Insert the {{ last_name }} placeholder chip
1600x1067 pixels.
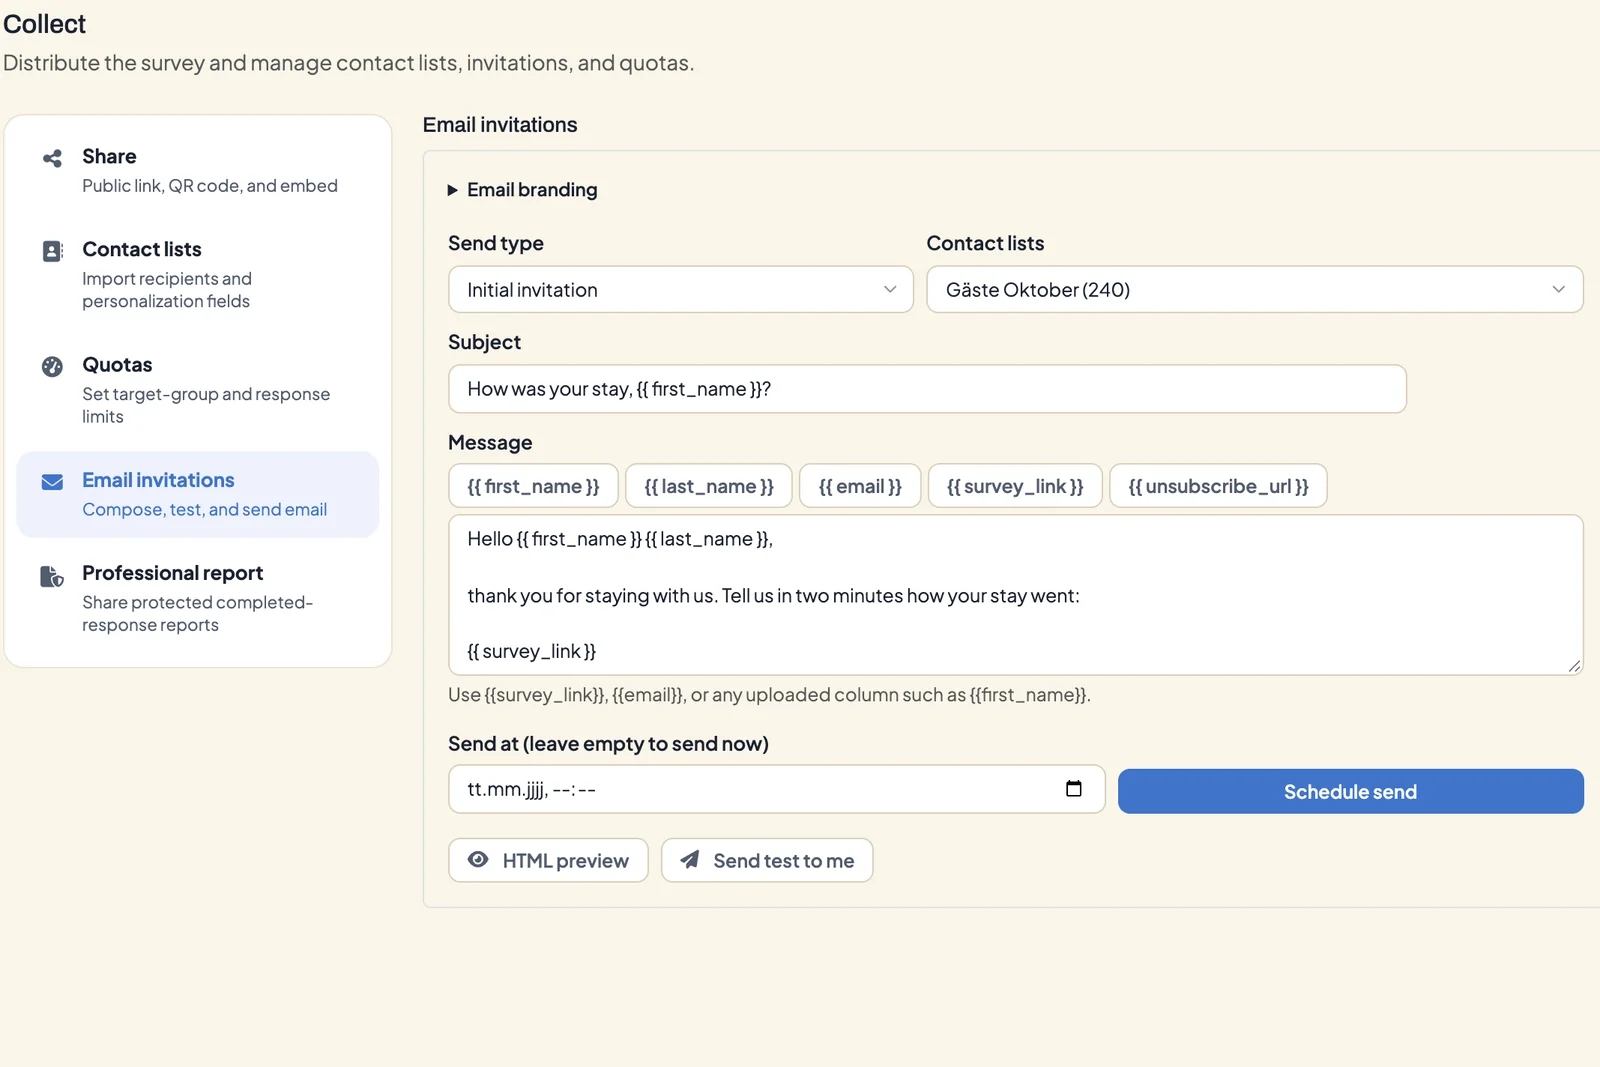point(709,486)
